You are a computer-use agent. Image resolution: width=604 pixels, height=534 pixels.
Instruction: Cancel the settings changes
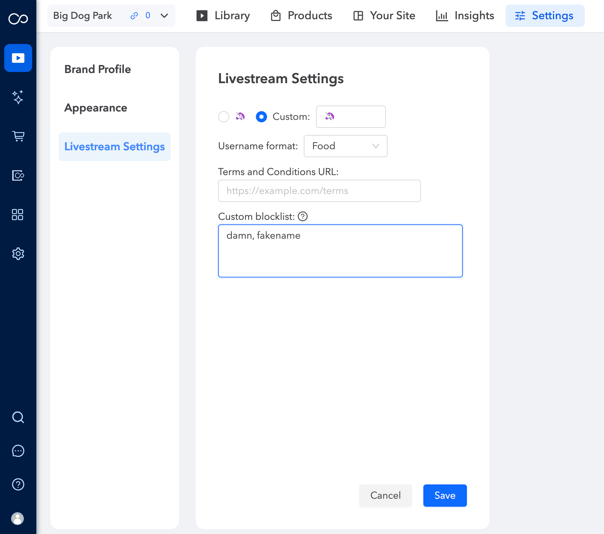pyautogui.click(x=386, y=495)
